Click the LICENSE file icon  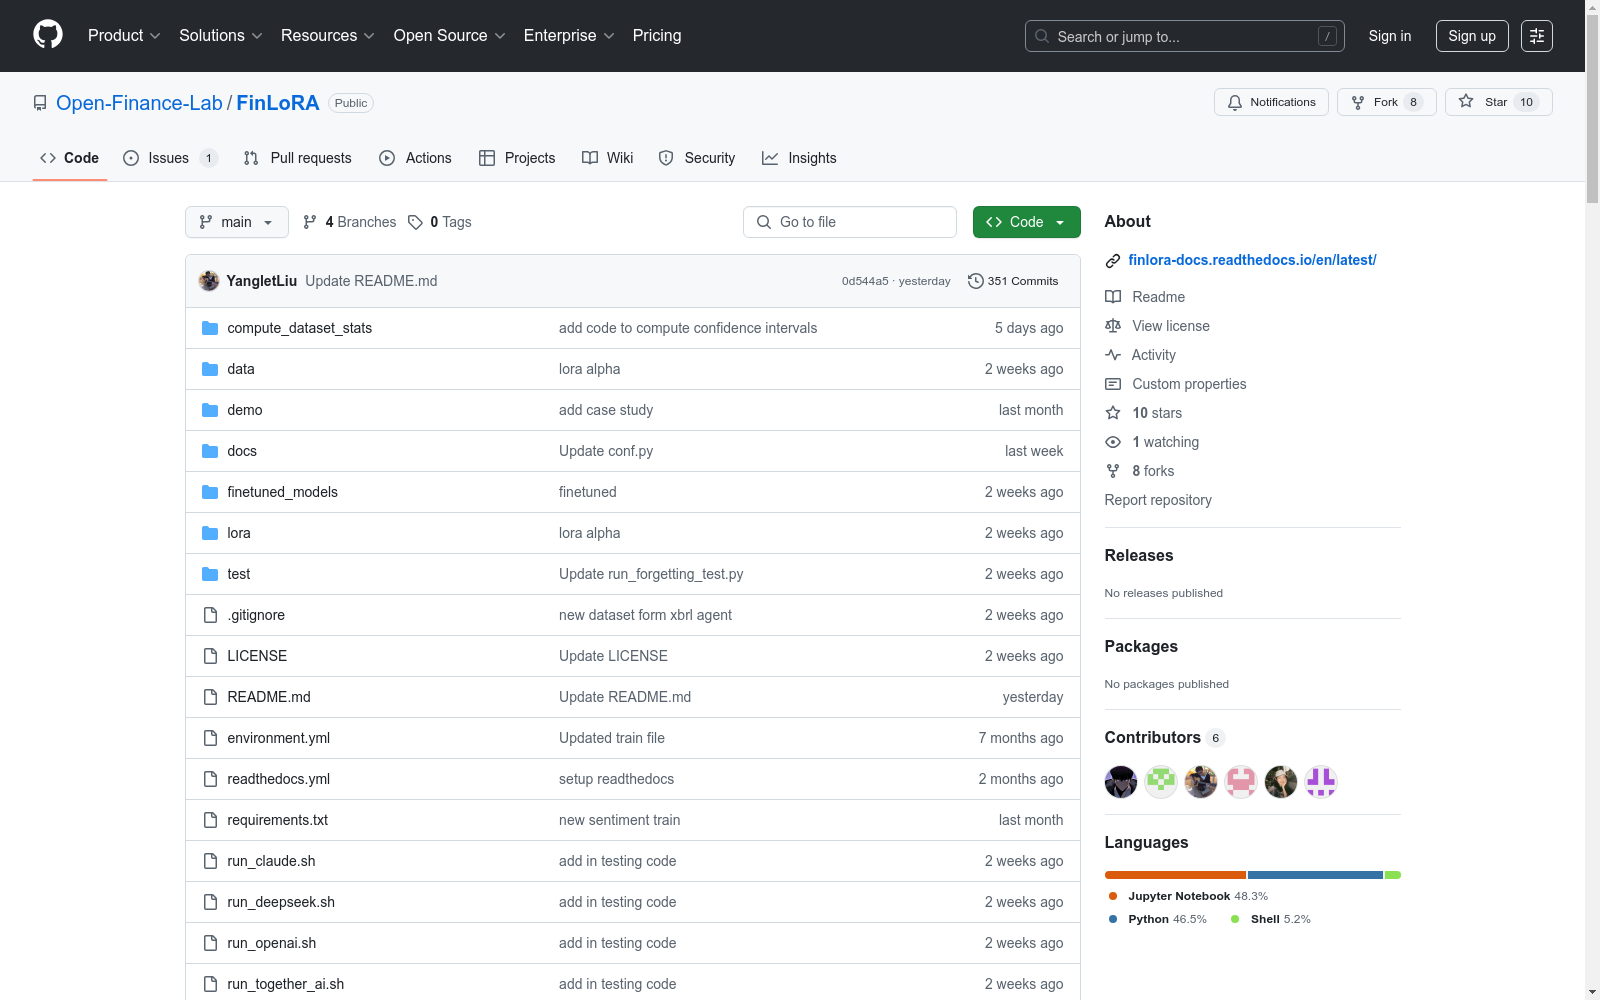pos(210,656)
